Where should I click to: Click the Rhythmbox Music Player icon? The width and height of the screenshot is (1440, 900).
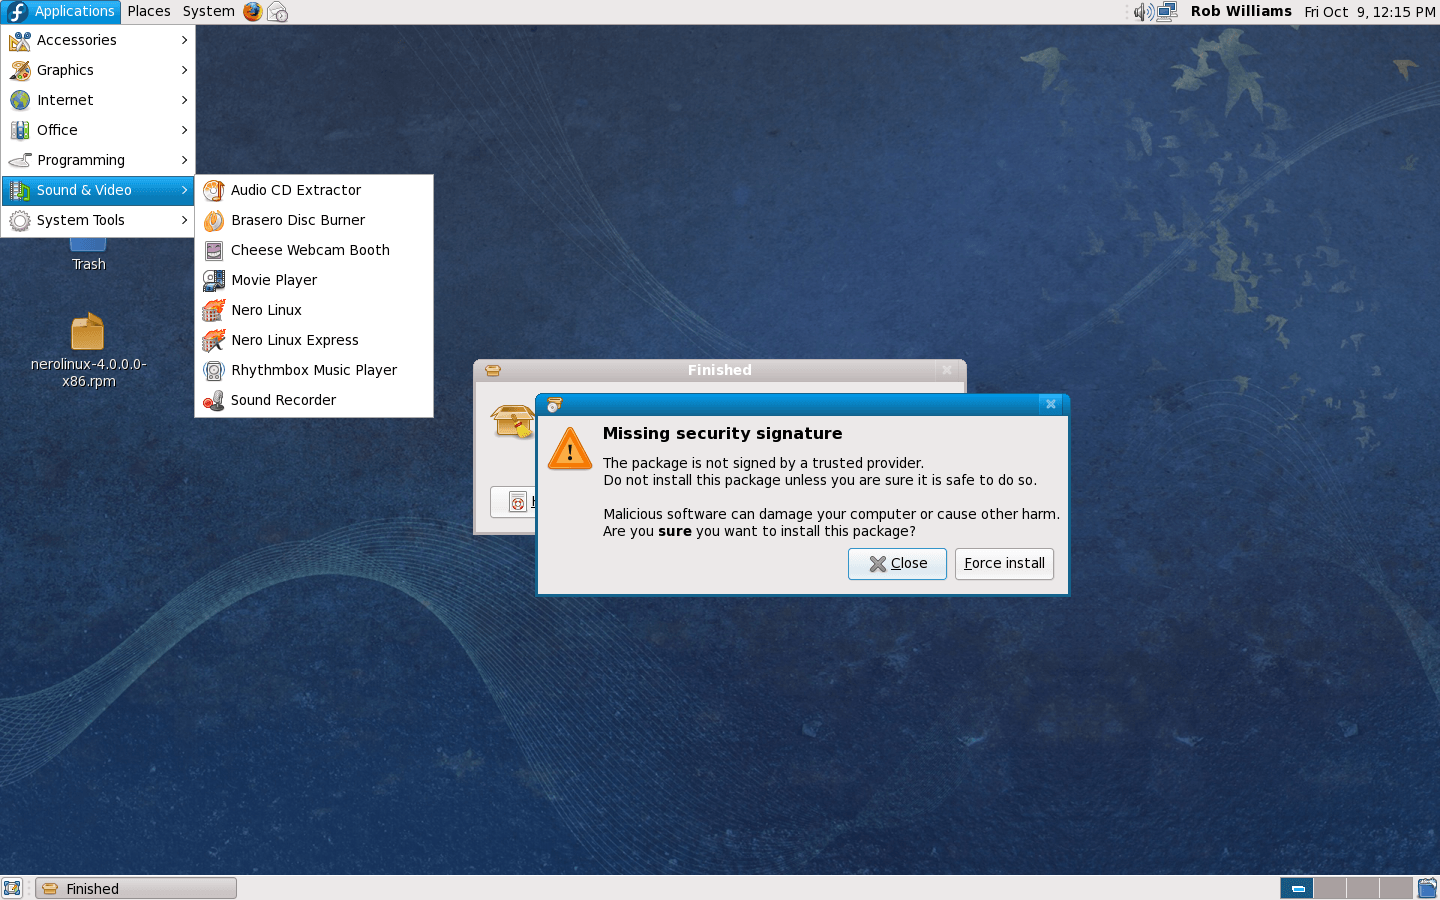[214, 370]
